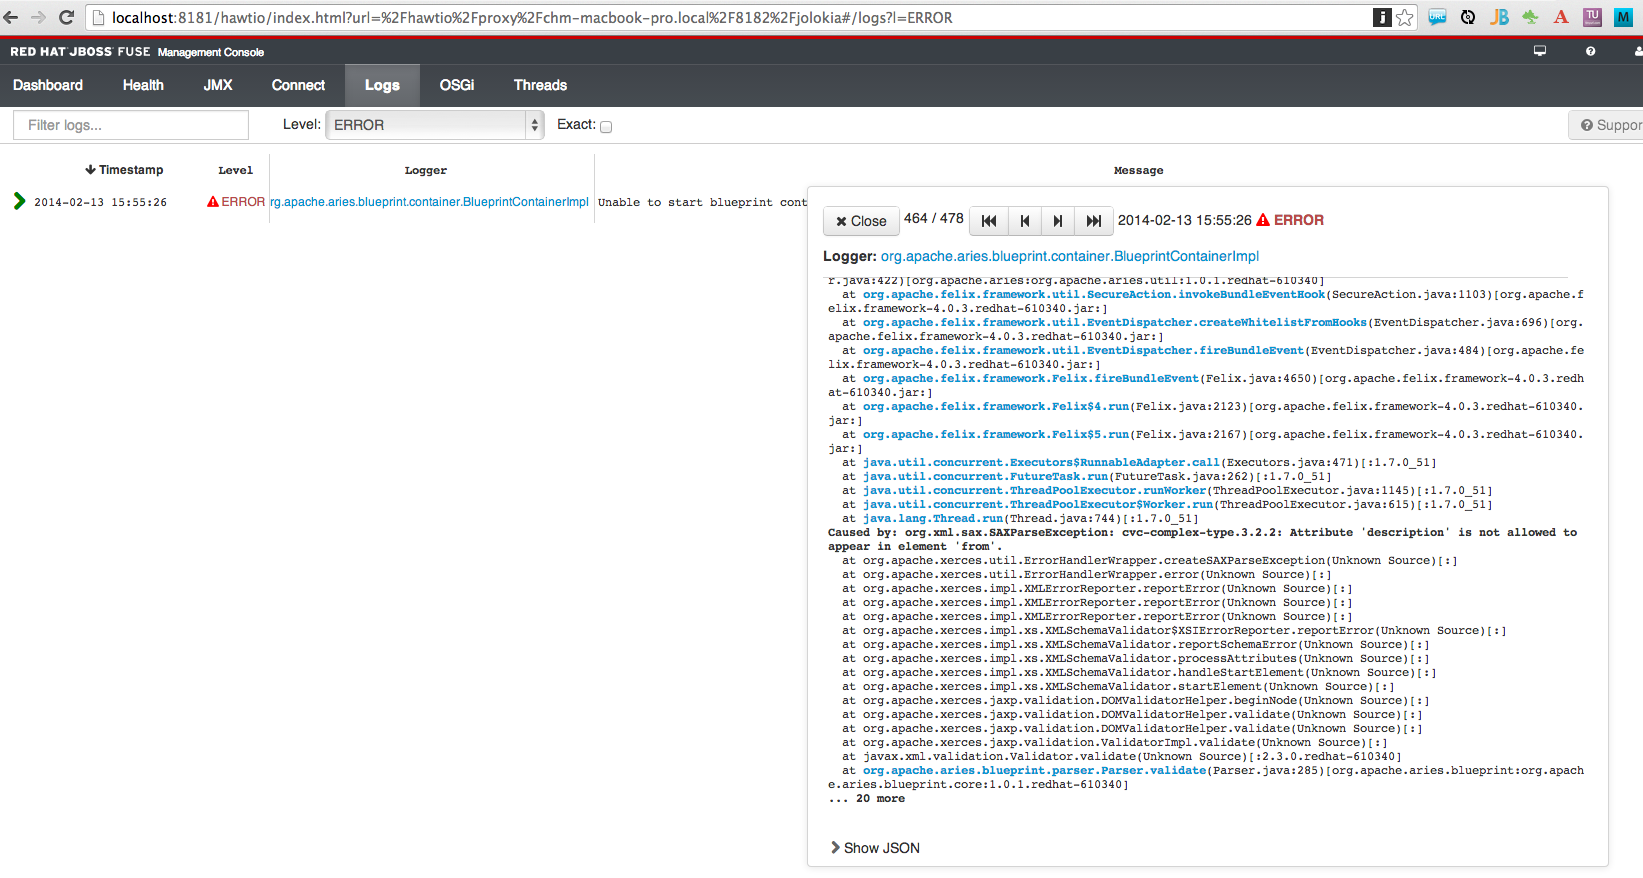Viewport: 1643px width, 878px height.
Task: Click the blue M extension icon
Action: point(1623,17)
